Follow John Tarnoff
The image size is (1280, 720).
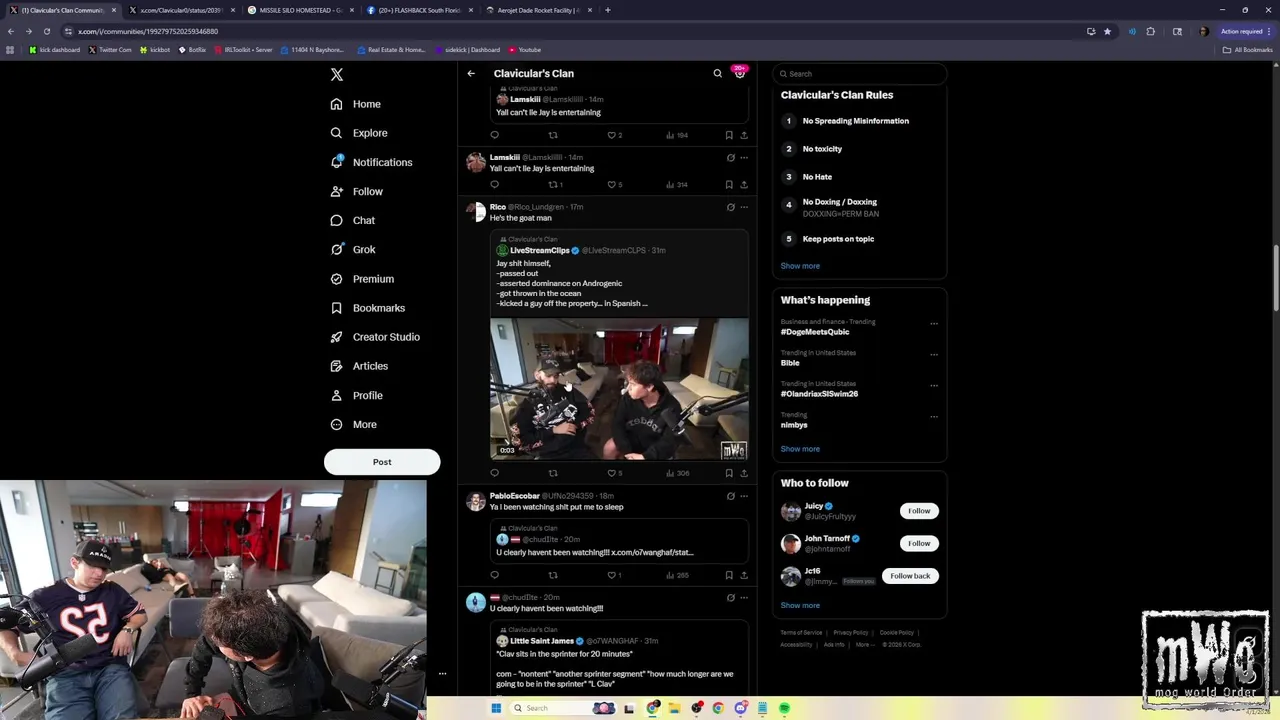pyautogui.click(x=919, y=543)
